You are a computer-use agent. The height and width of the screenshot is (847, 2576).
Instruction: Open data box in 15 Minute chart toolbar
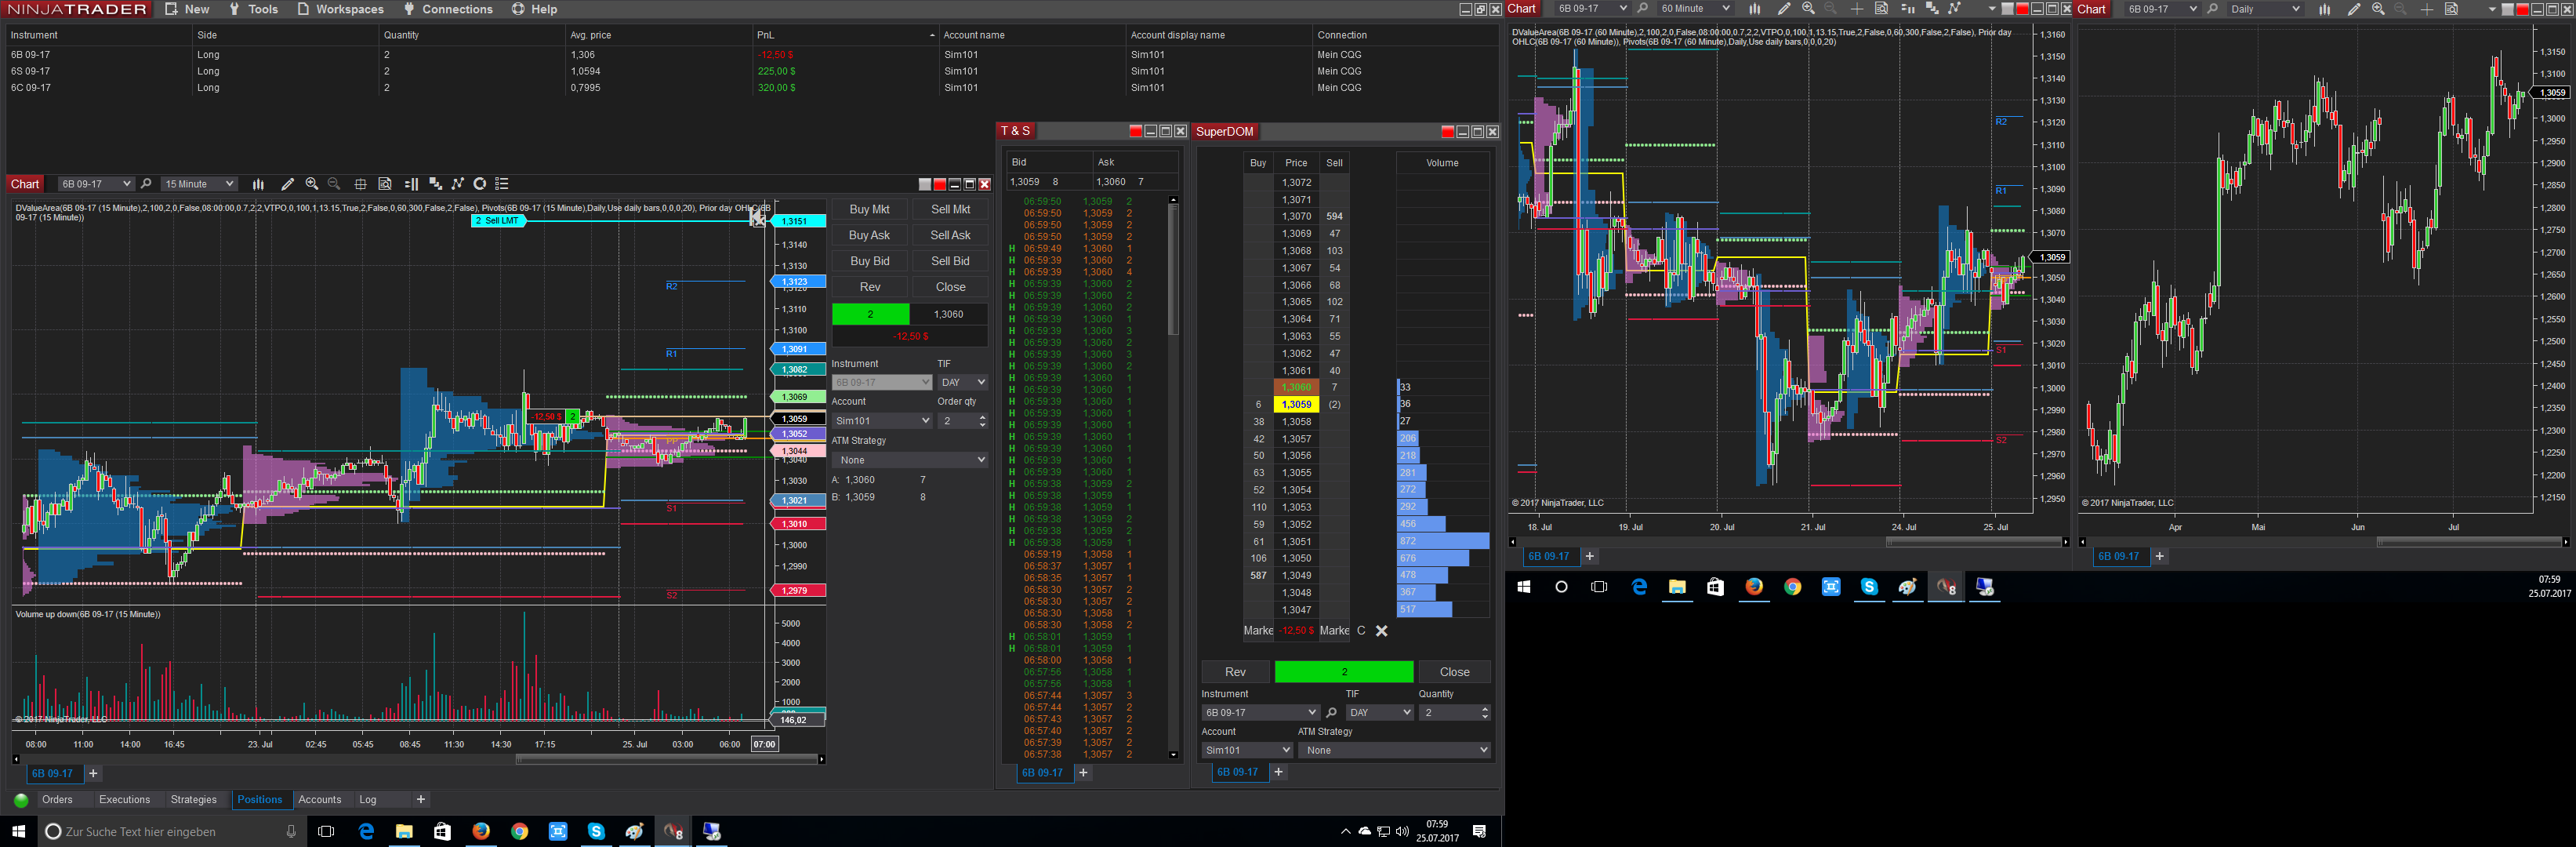385,184
